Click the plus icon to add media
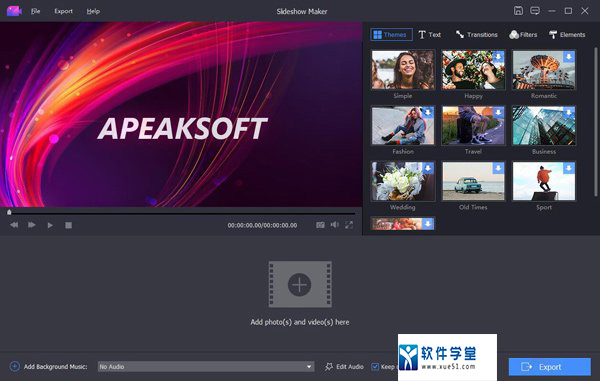The width and height of the screenshot is (600, 381). pyautogui.click(x=300, y=285)
